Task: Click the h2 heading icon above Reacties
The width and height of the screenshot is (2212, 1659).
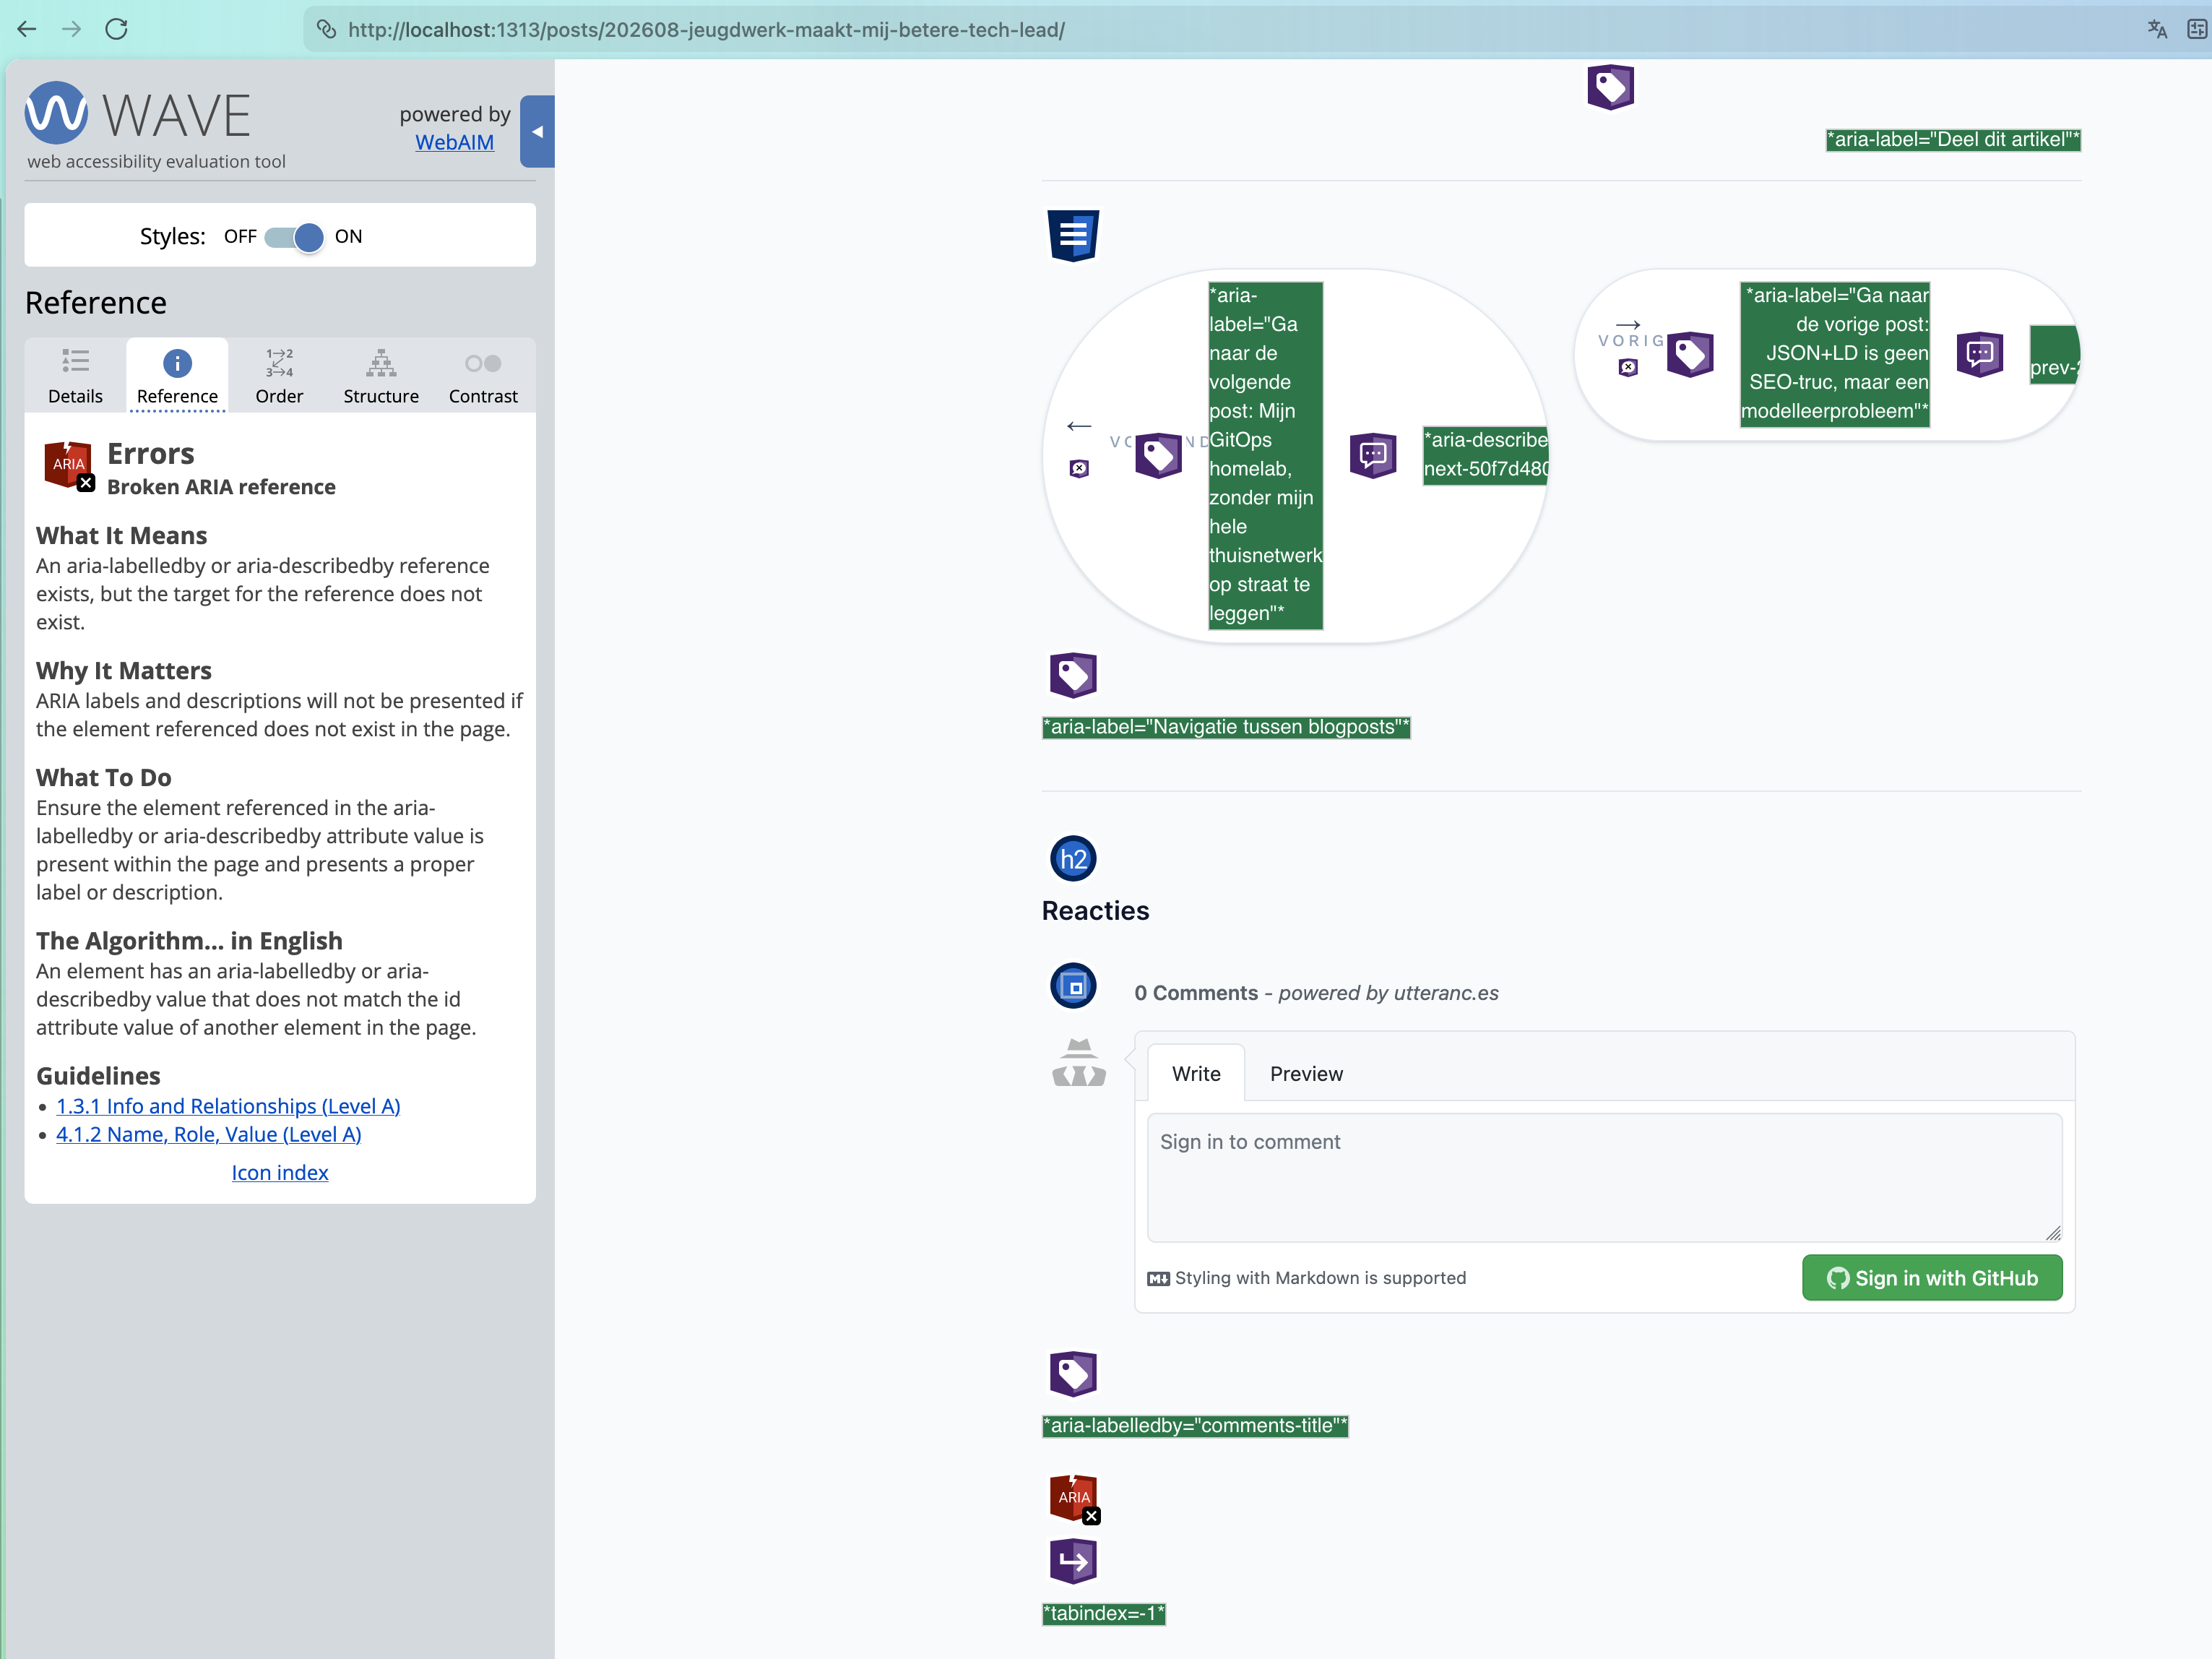Action: 1073,858
